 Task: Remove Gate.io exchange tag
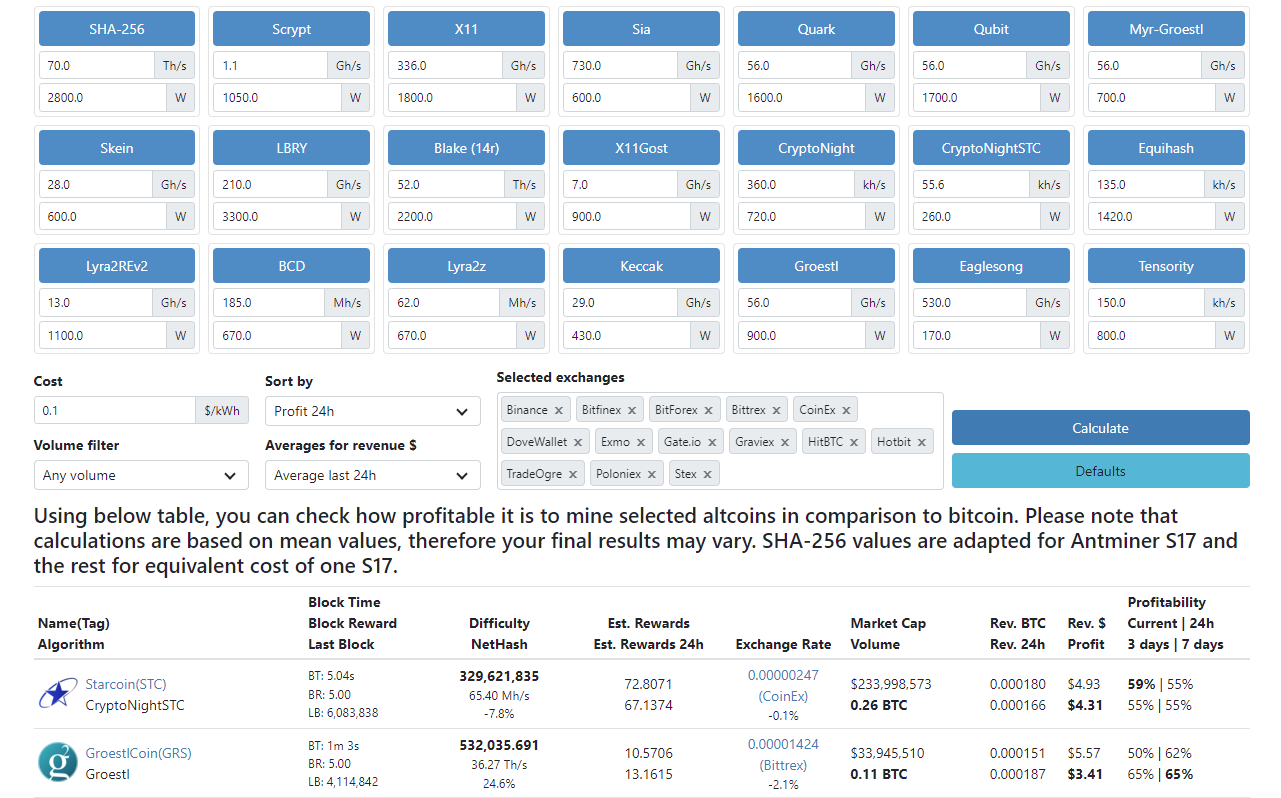[x=712, y=442]
